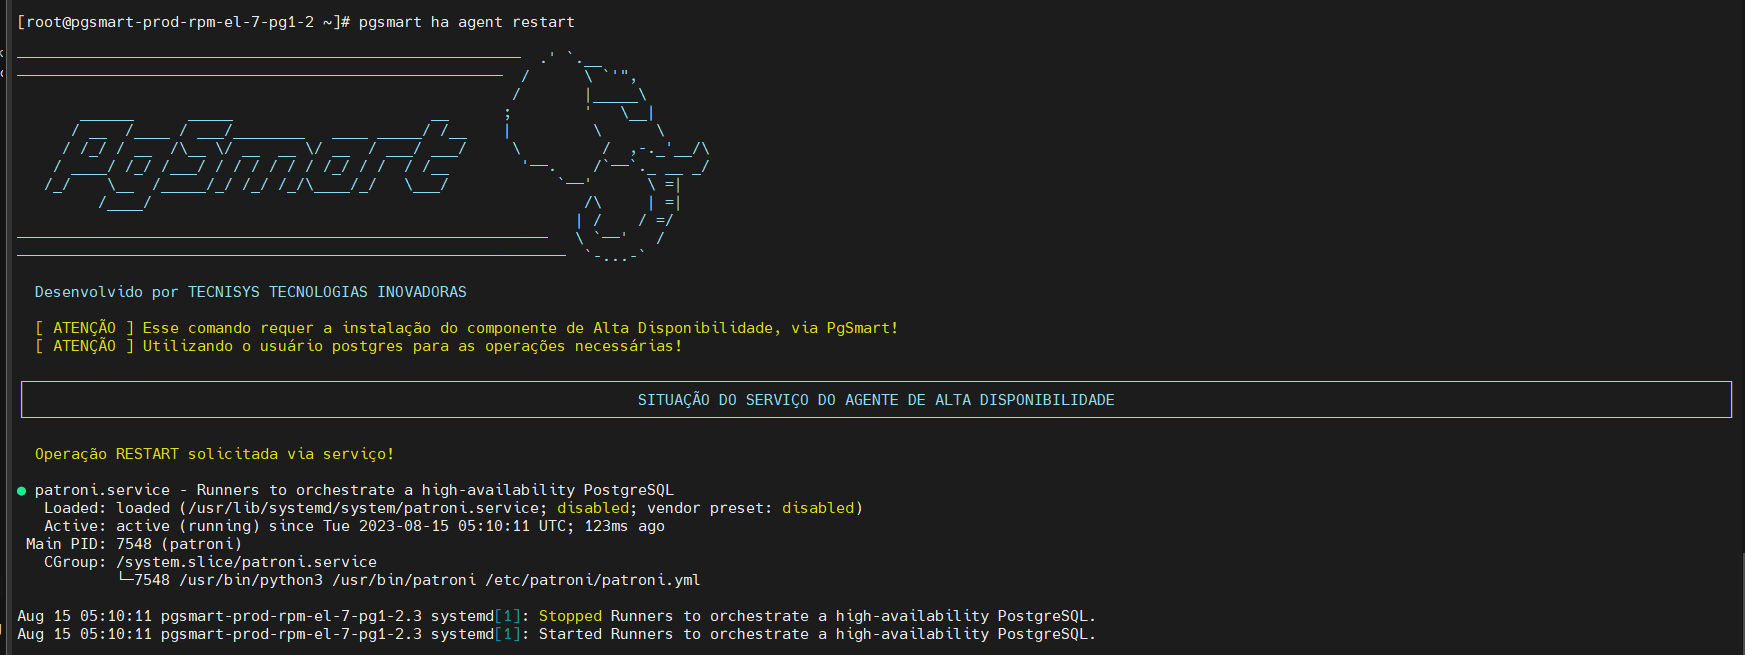Click the PgSmart ASCII art logo text
The width and height of the screenshot is (1745, 655).
256,160
